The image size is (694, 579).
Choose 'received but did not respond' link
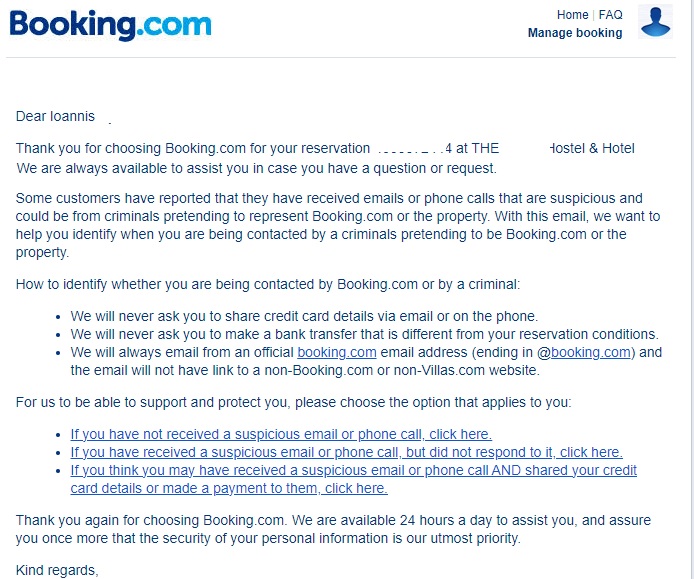pos(347,452)
